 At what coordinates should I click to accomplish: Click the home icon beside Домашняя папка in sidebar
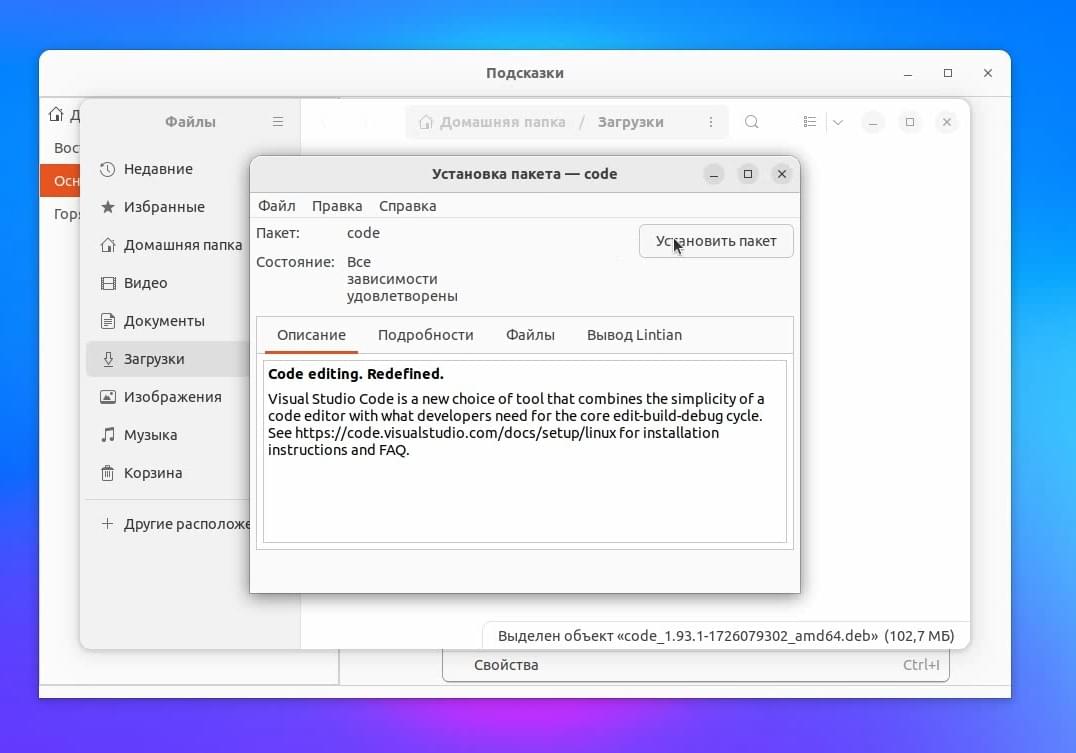click(x=107, y=245)
